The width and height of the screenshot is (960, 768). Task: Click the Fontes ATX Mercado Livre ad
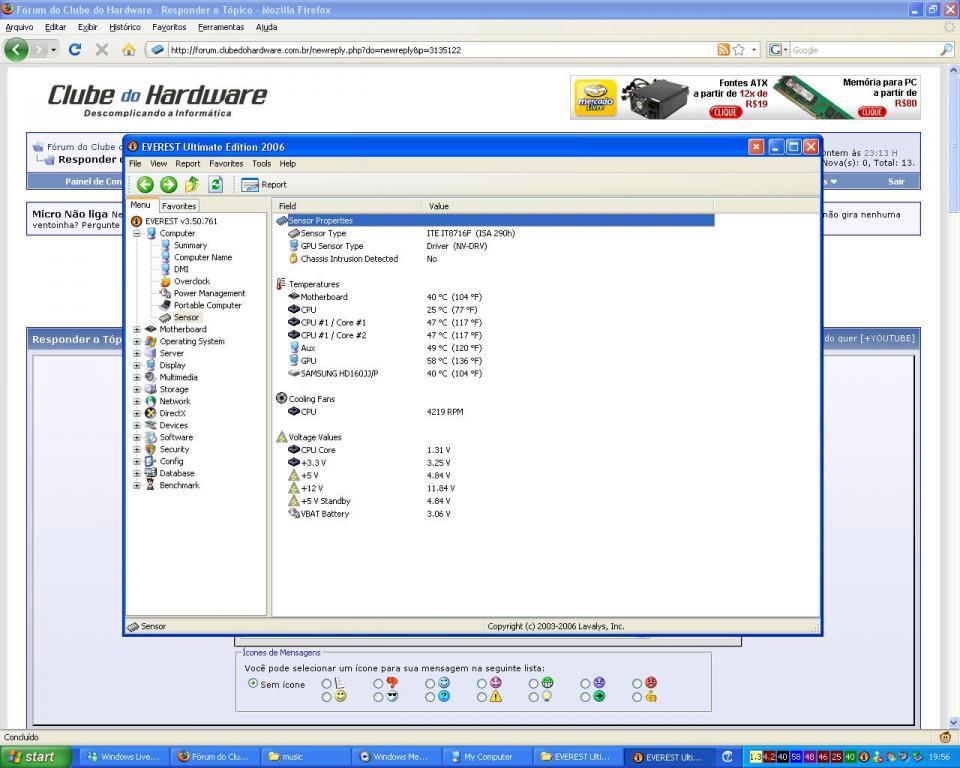click(672, 97)
